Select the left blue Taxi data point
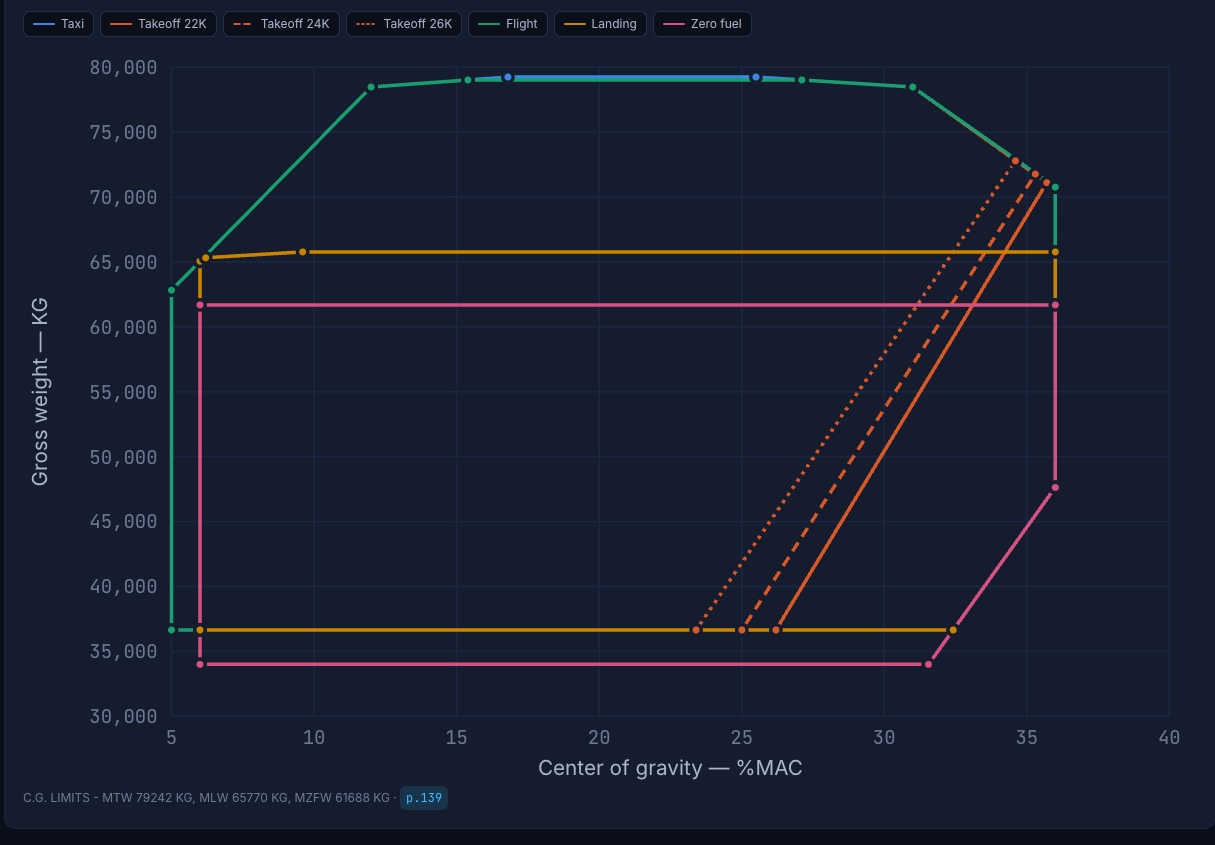 tap(508, 77)
